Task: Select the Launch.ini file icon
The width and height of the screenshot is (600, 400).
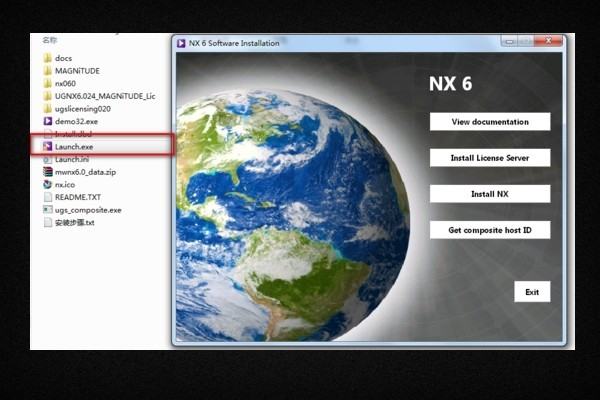Action: click(47, 159)
